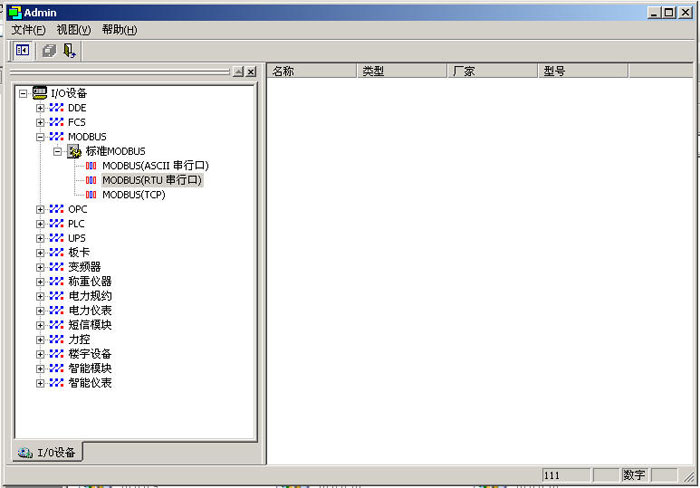Screen dimensions: 700x488
Task: Expand the DDE tree node
Action: point(40,108)
